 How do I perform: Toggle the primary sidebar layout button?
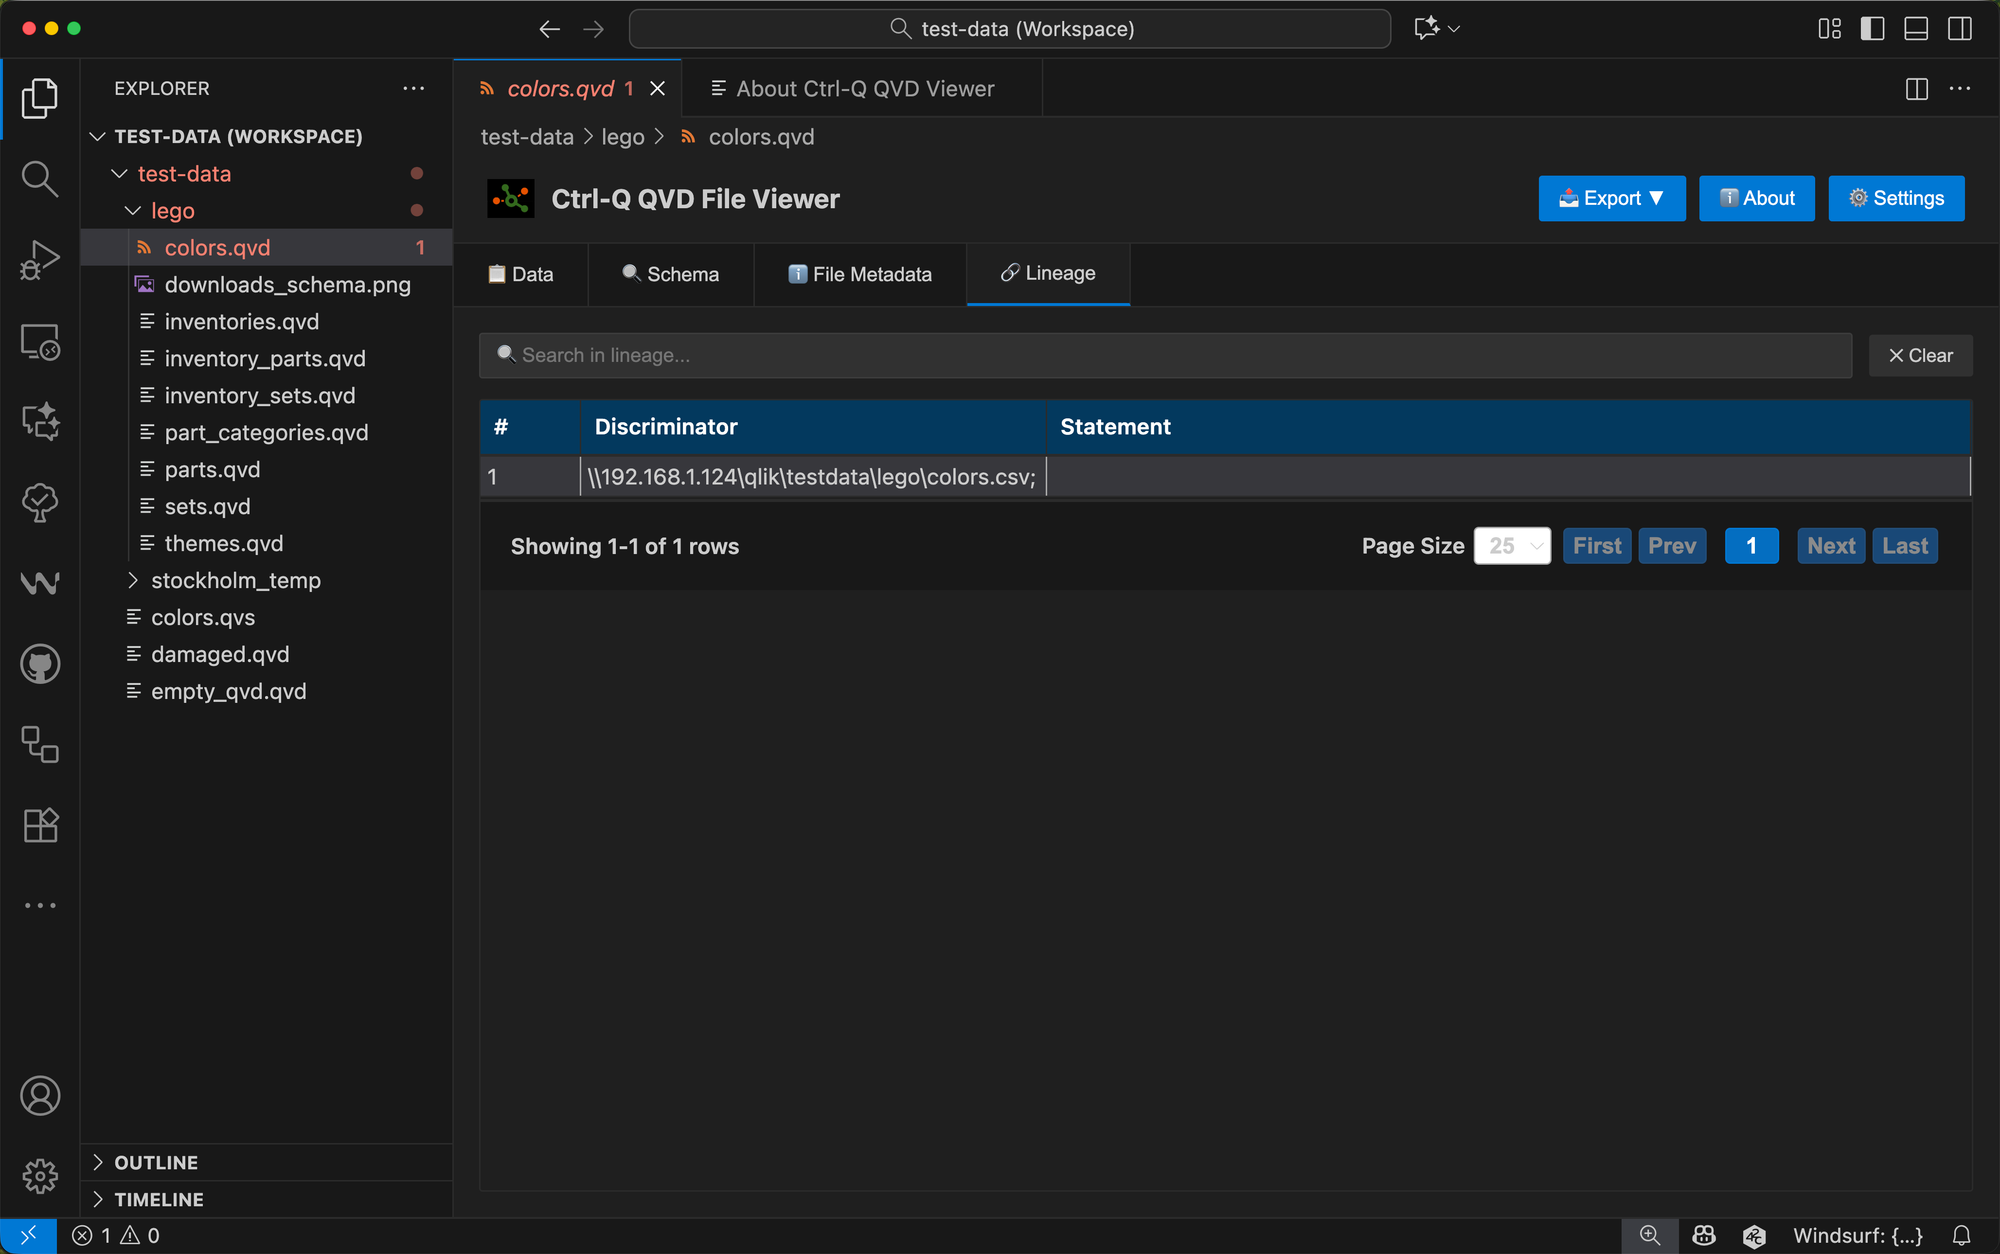point(1872,29)
